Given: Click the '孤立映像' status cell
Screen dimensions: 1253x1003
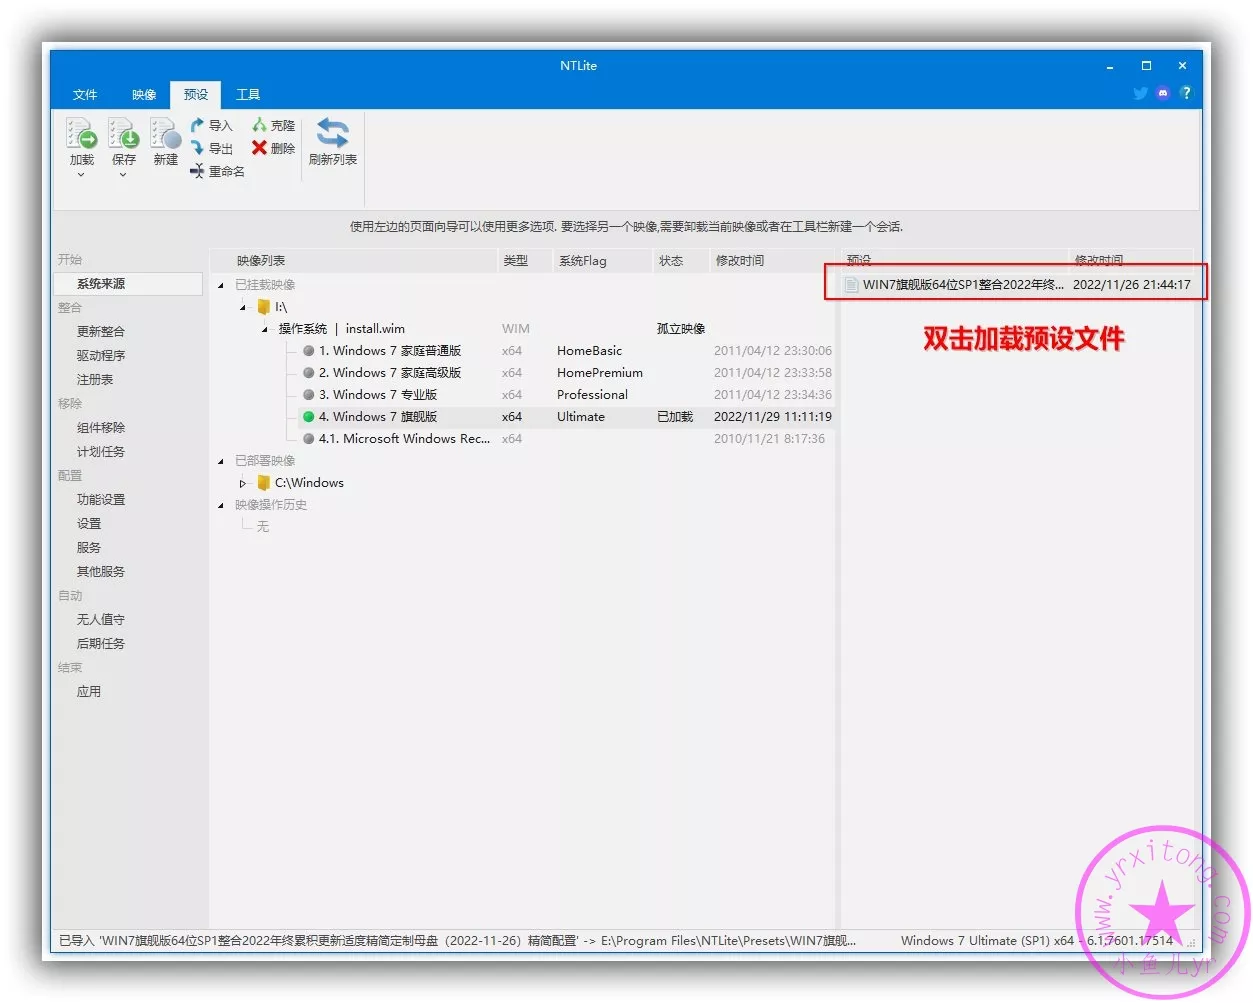Looking at the screenshot, I should tap(681, 329).
